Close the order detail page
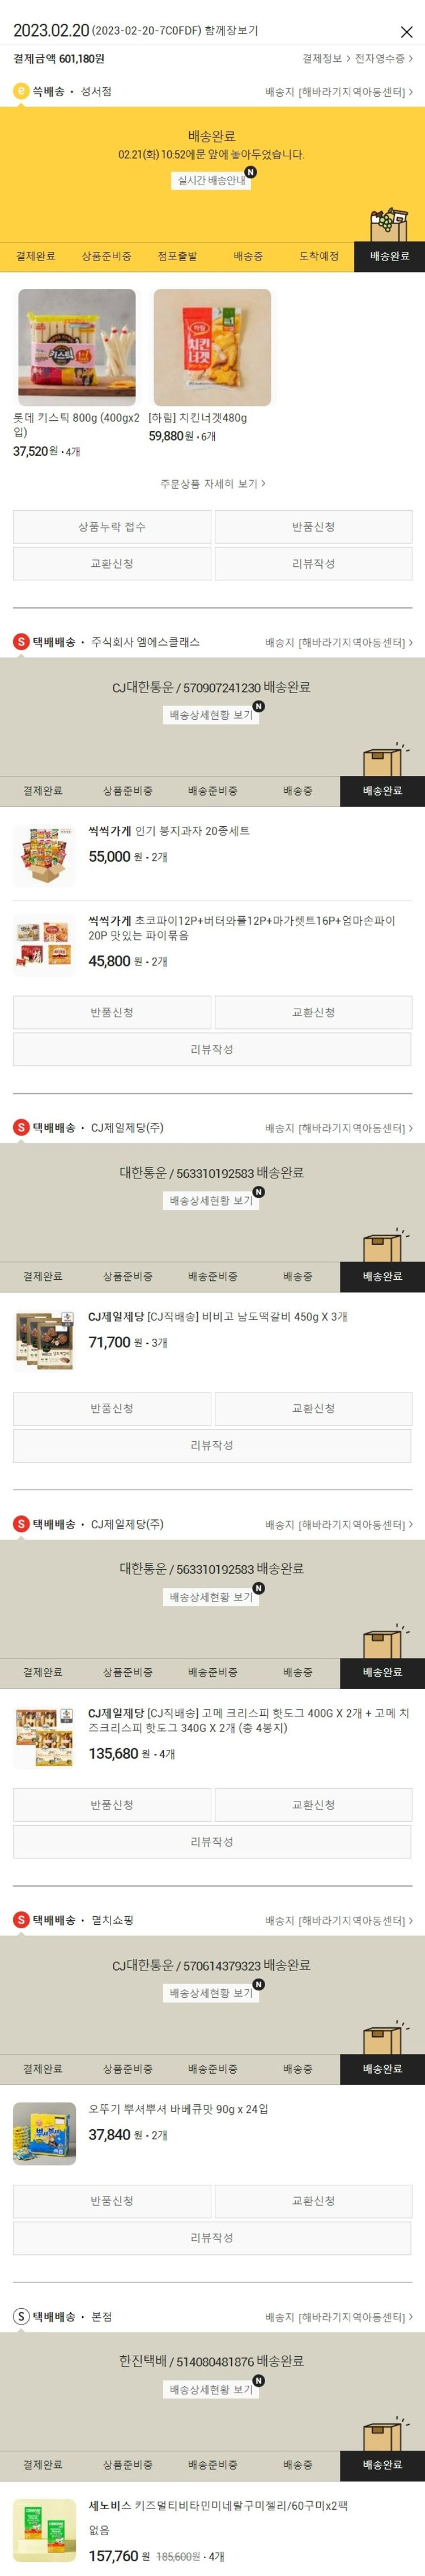The width and height of the screenshot is (425, 2576). coord(406,32)
